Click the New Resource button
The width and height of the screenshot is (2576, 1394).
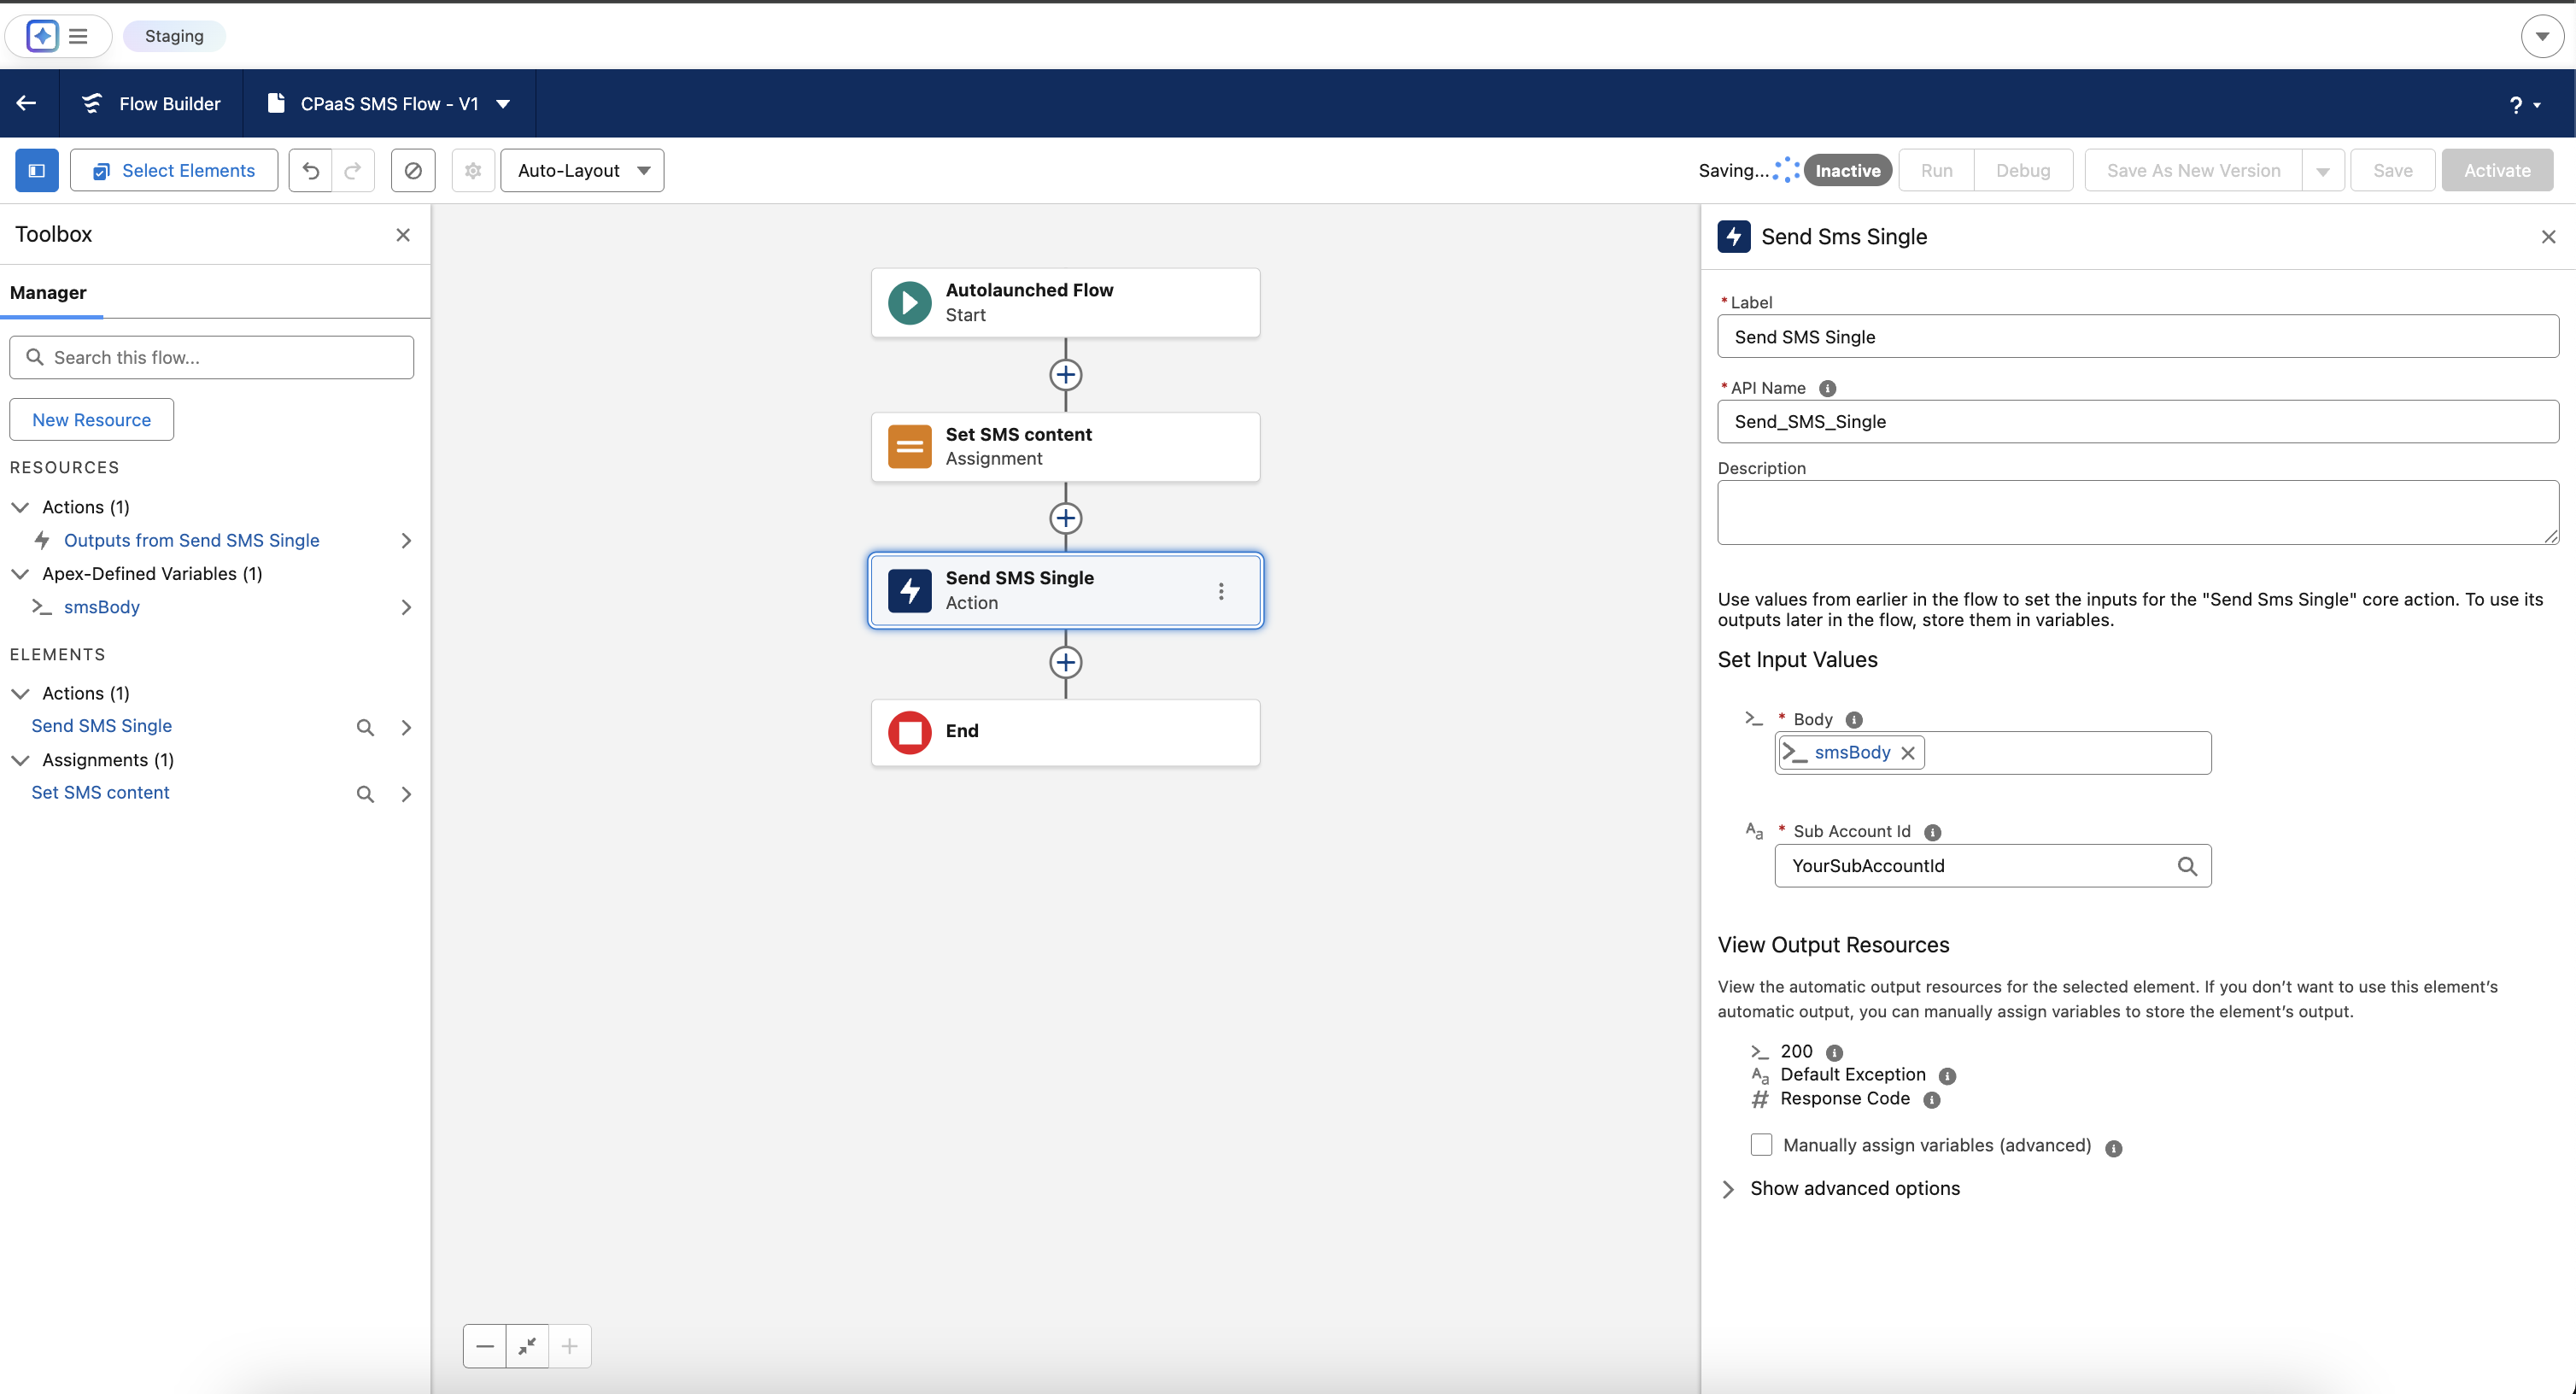click(x=91, y=419)
